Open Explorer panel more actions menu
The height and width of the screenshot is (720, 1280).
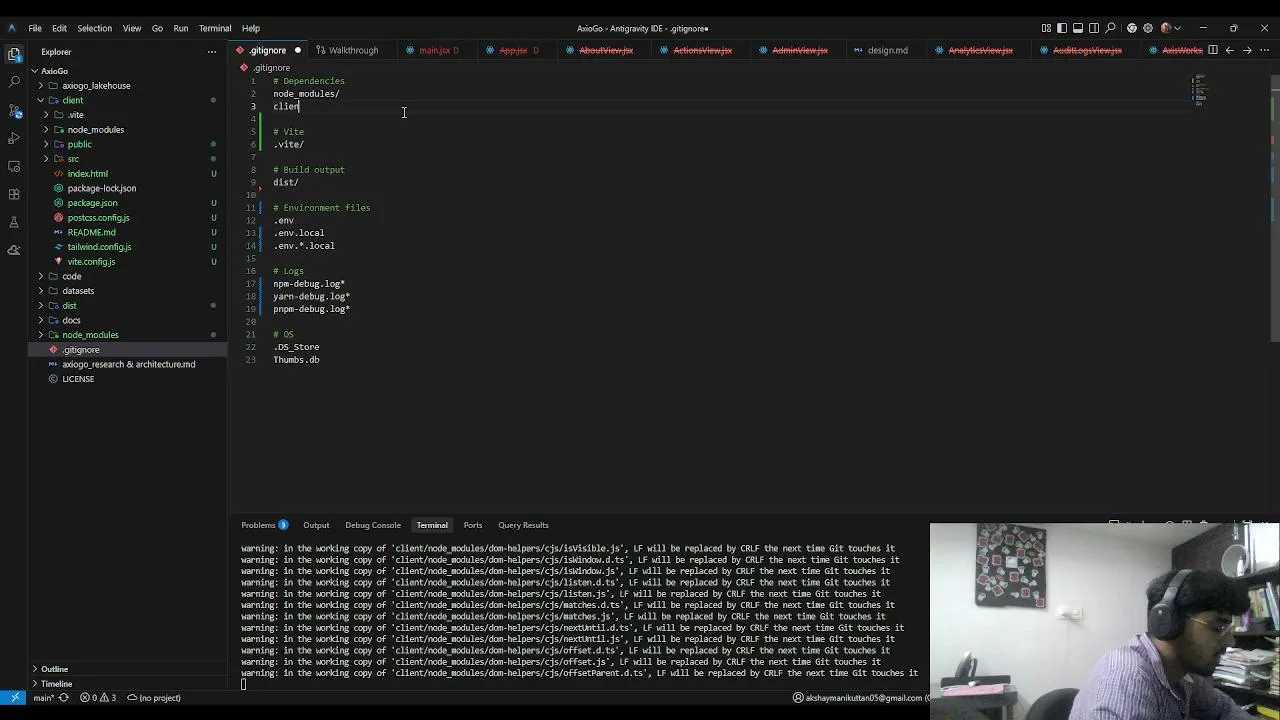click(x=211, y=51)
